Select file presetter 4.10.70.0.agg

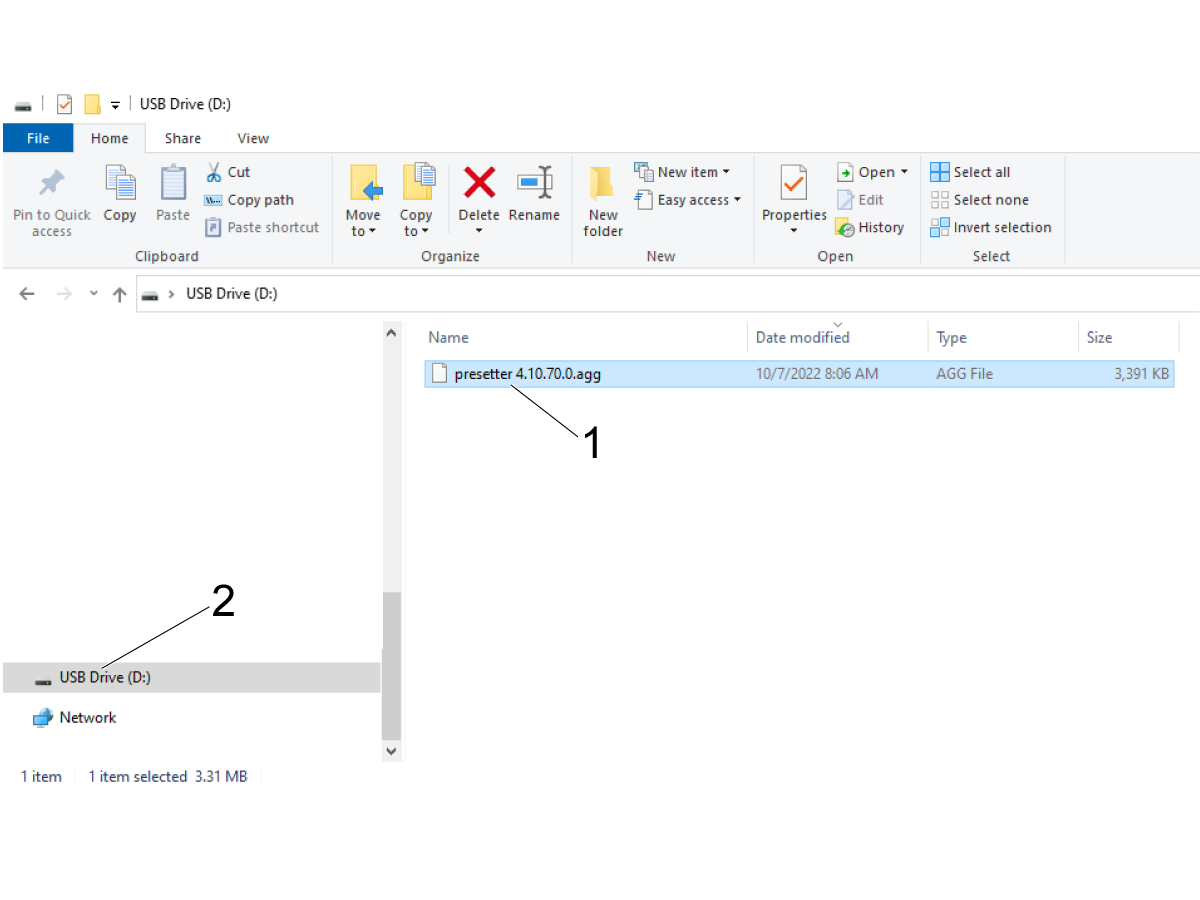point(527,374)
